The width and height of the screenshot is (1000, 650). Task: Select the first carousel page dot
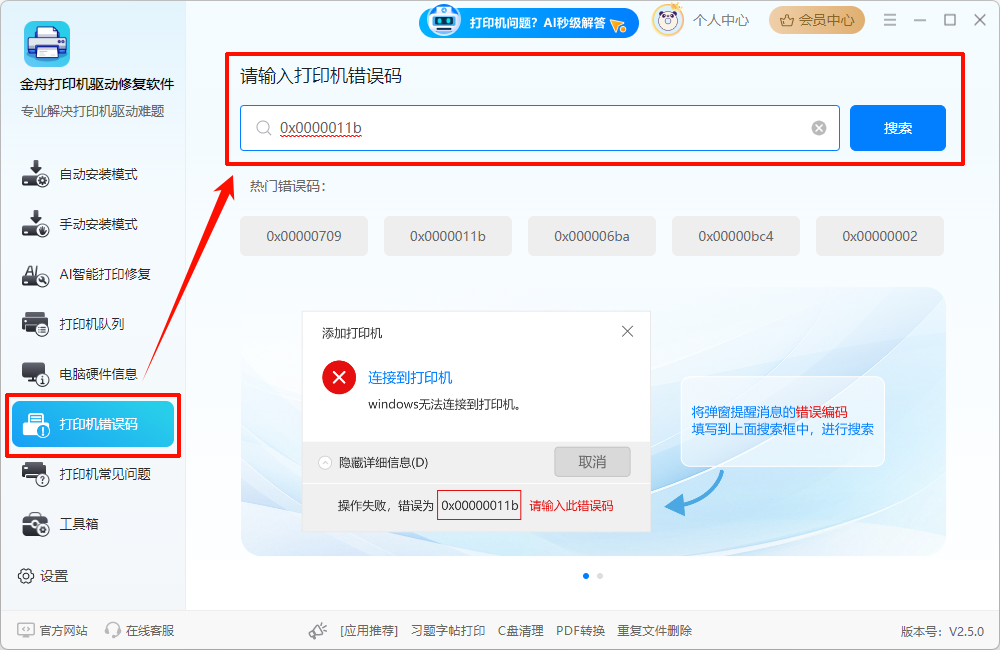pos(586,576)
